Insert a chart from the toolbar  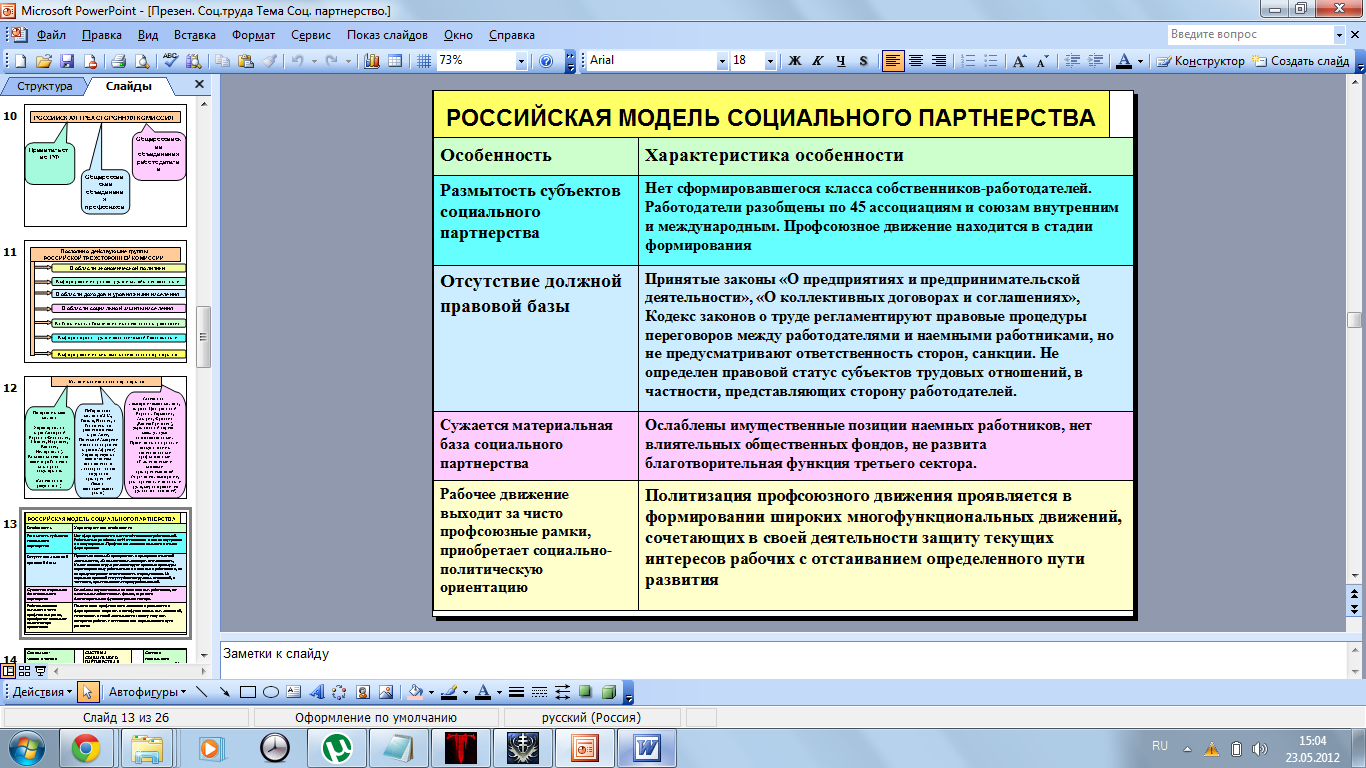(371, 60)
